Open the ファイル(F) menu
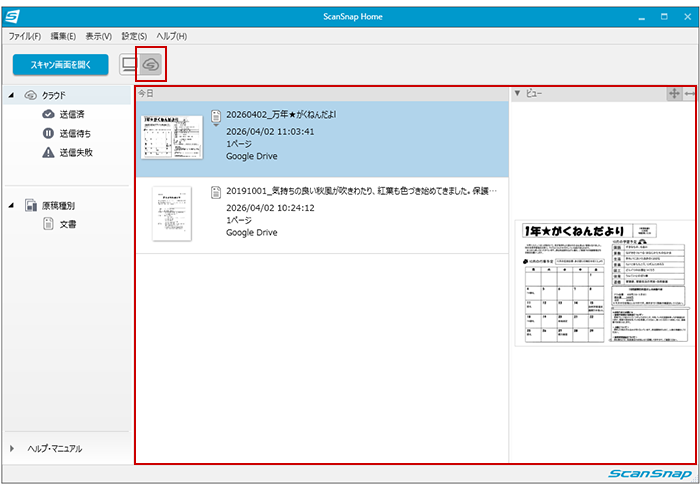 point(25,36)
